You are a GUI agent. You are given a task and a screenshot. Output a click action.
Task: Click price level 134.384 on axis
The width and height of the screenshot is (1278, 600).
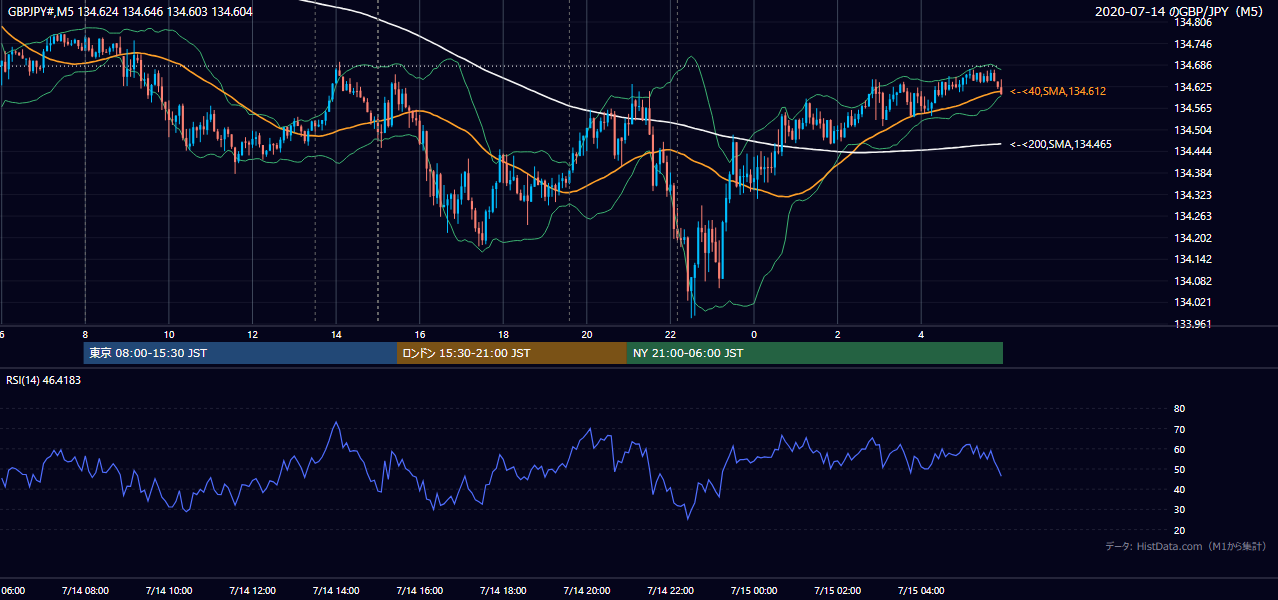(1192, 173)
